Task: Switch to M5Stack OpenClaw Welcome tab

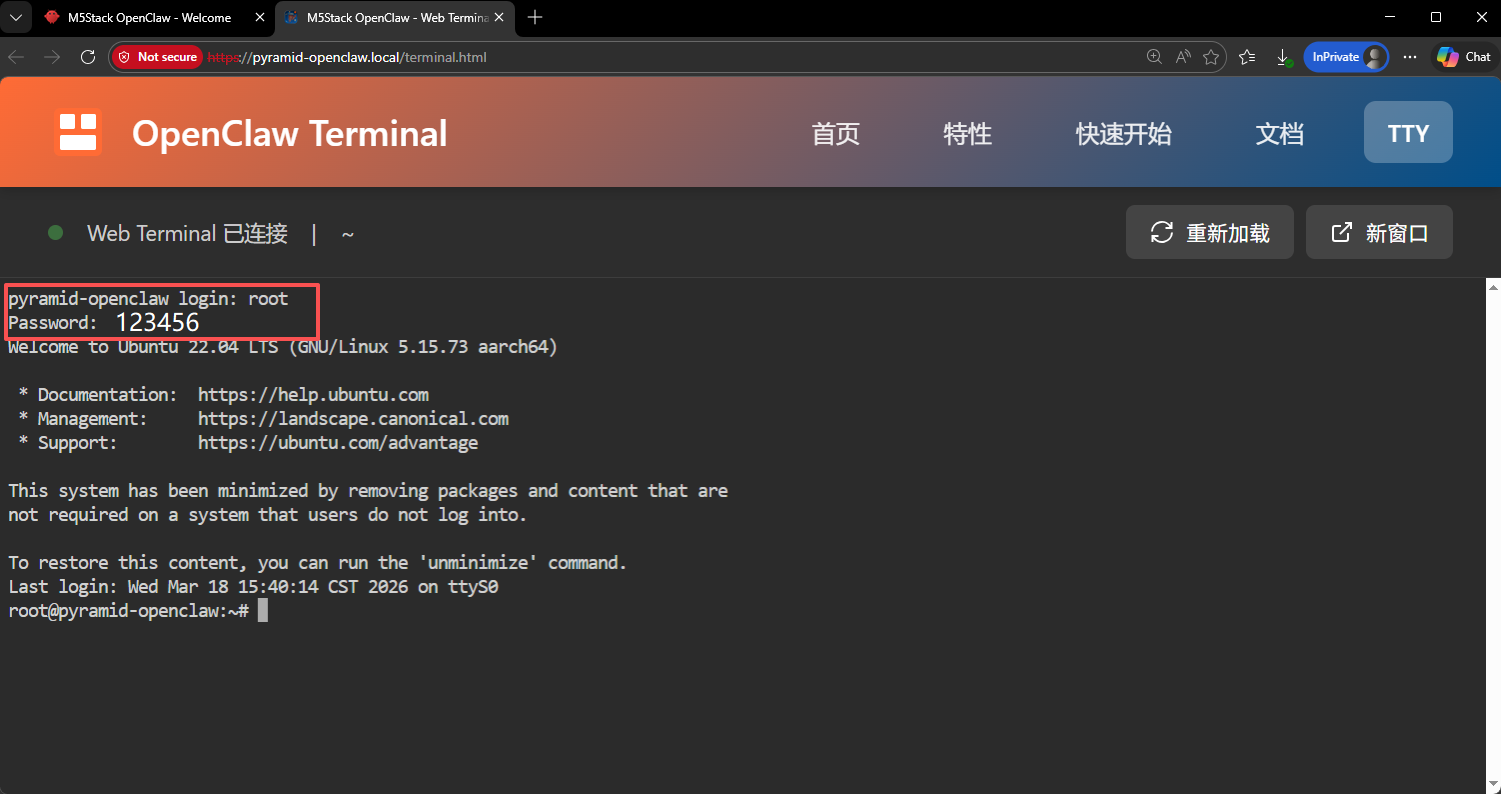Action: [148, 17]
